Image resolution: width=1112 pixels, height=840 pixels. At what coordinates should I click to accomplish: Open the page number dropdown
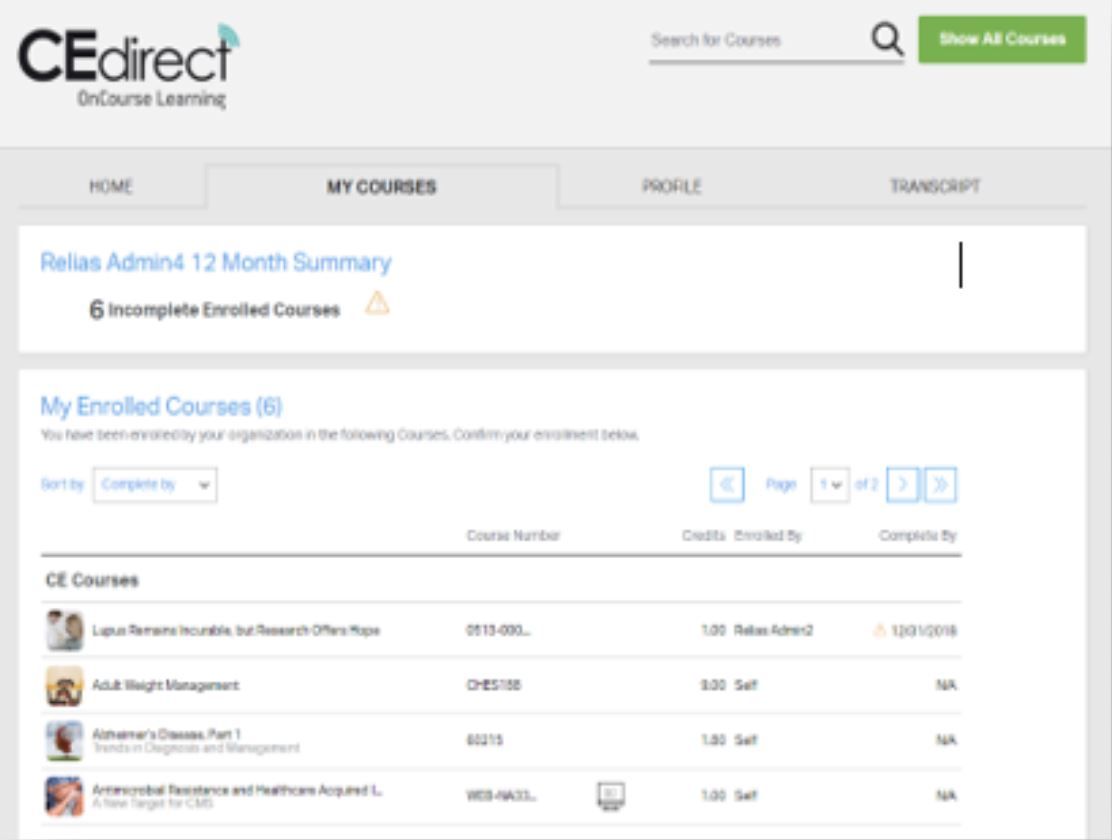[830, 485]
